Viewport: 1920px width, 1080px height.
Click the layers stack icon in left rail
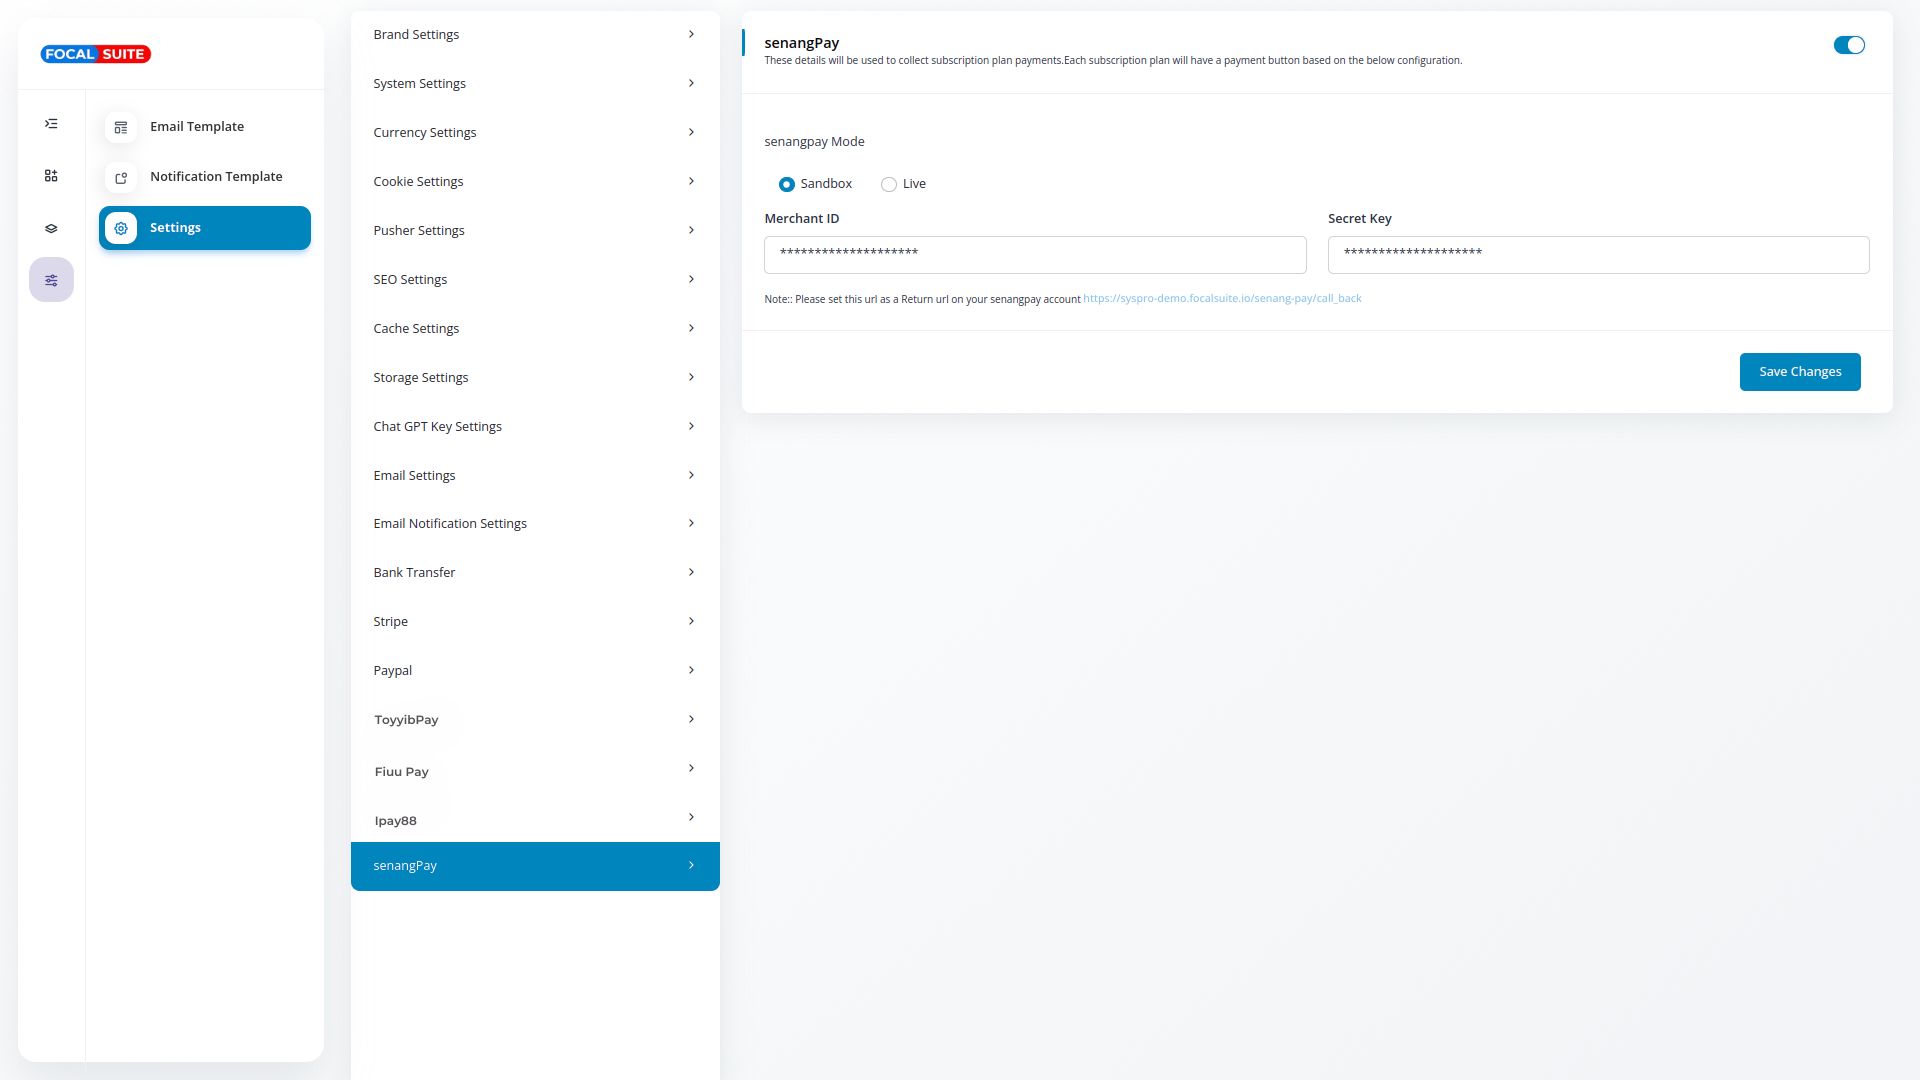tap(51, 229)
